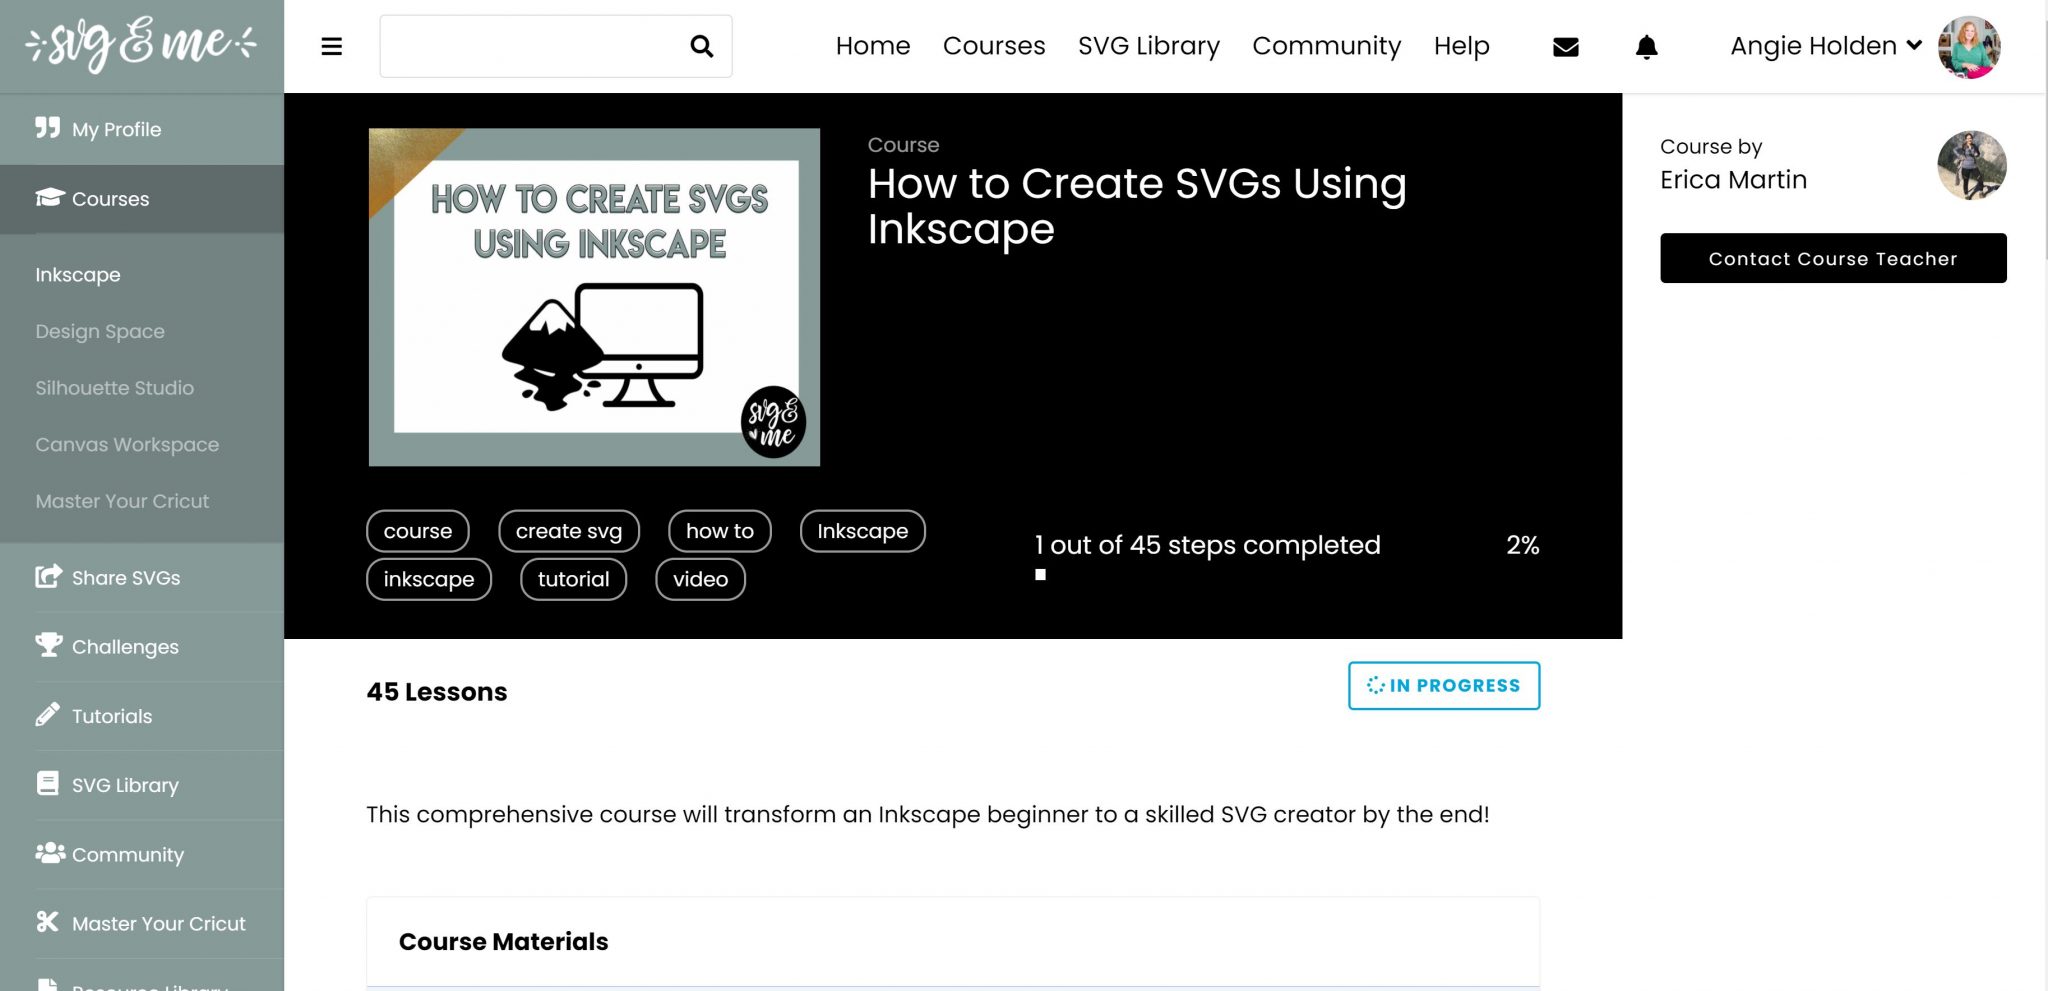Select Canvas Workspace in the sidebar

pos(127,444)
